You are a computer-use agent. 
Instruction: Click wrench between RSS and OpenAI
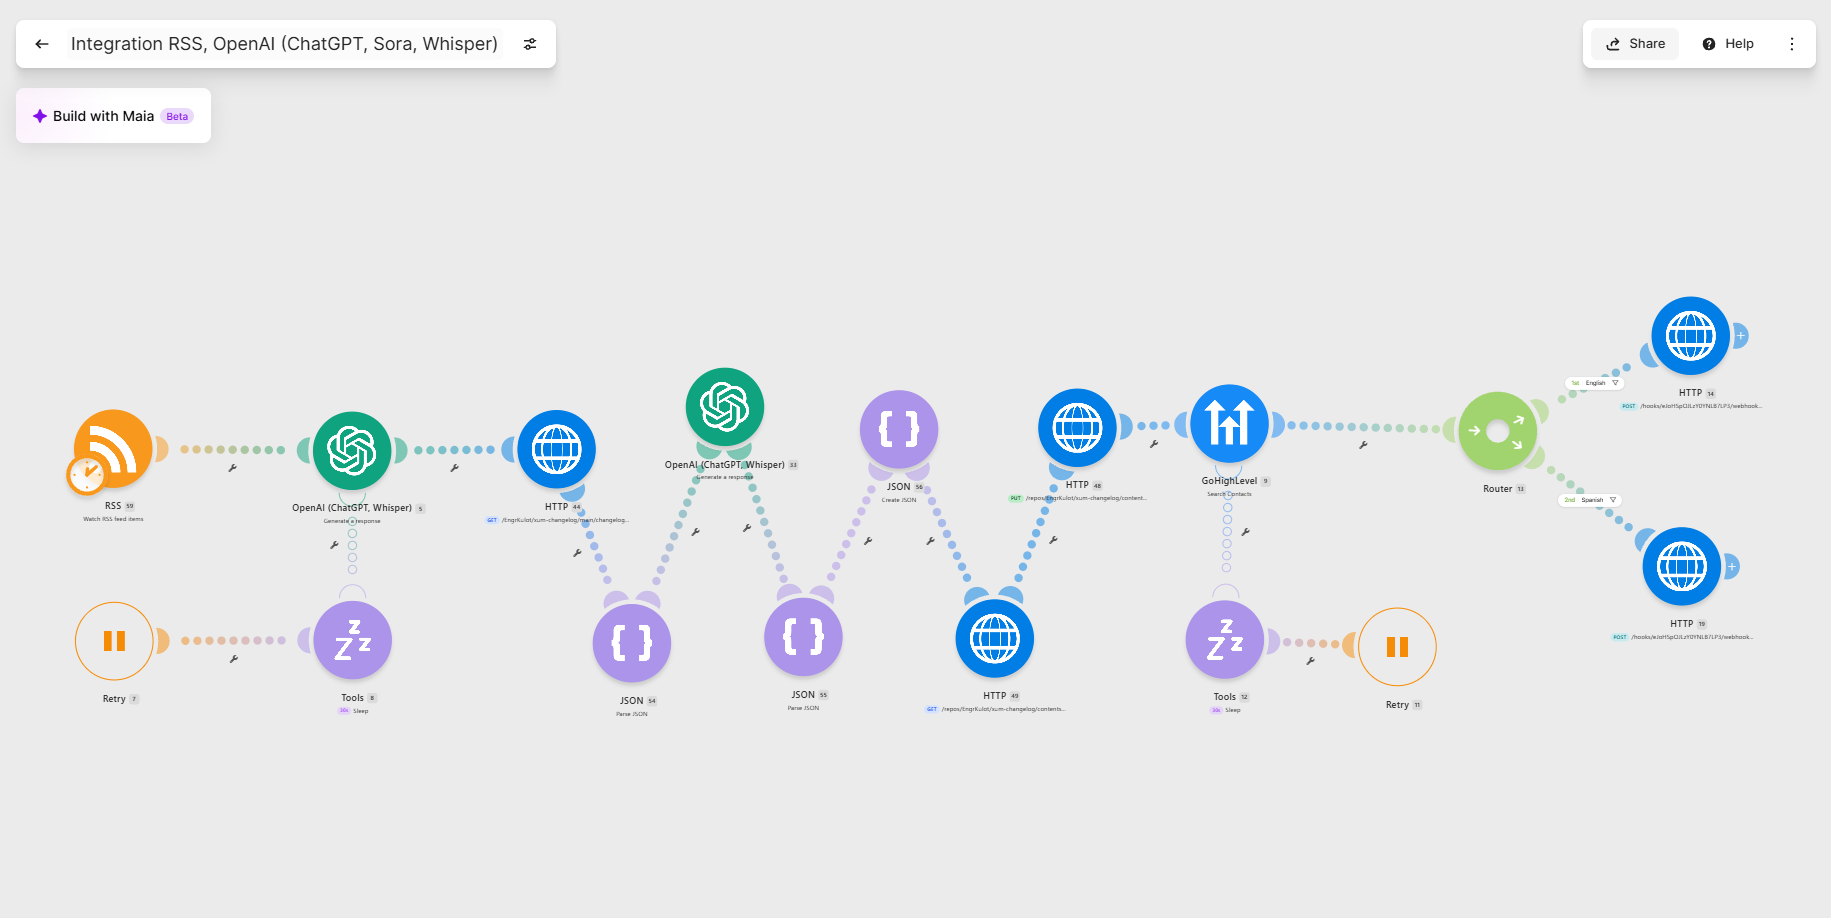point(232,468)
